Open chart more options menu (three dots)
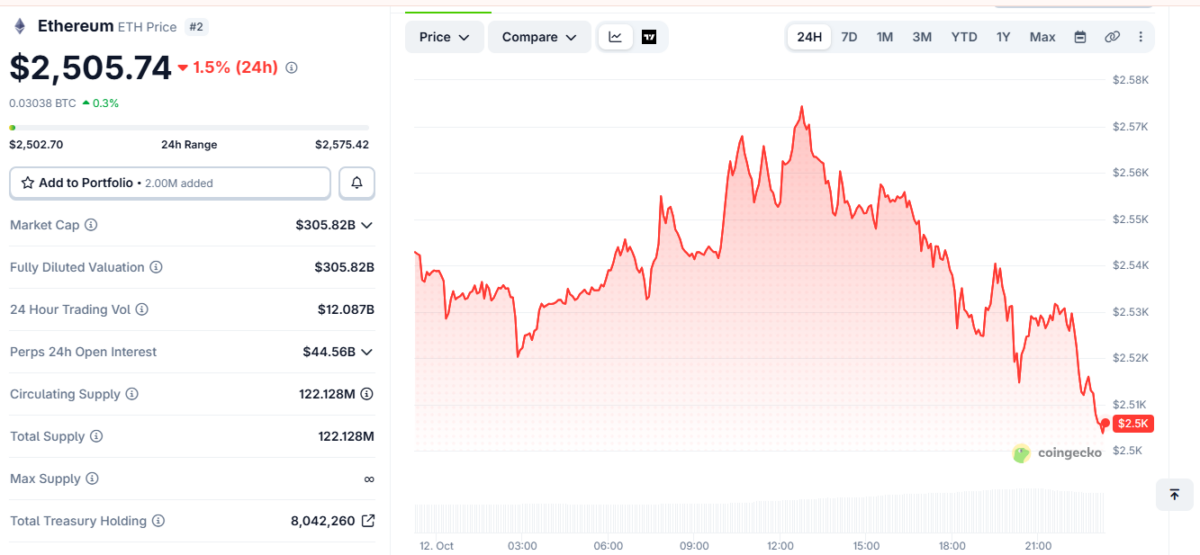Viewport: 1200px width, 555px height. click(1141, 37)
